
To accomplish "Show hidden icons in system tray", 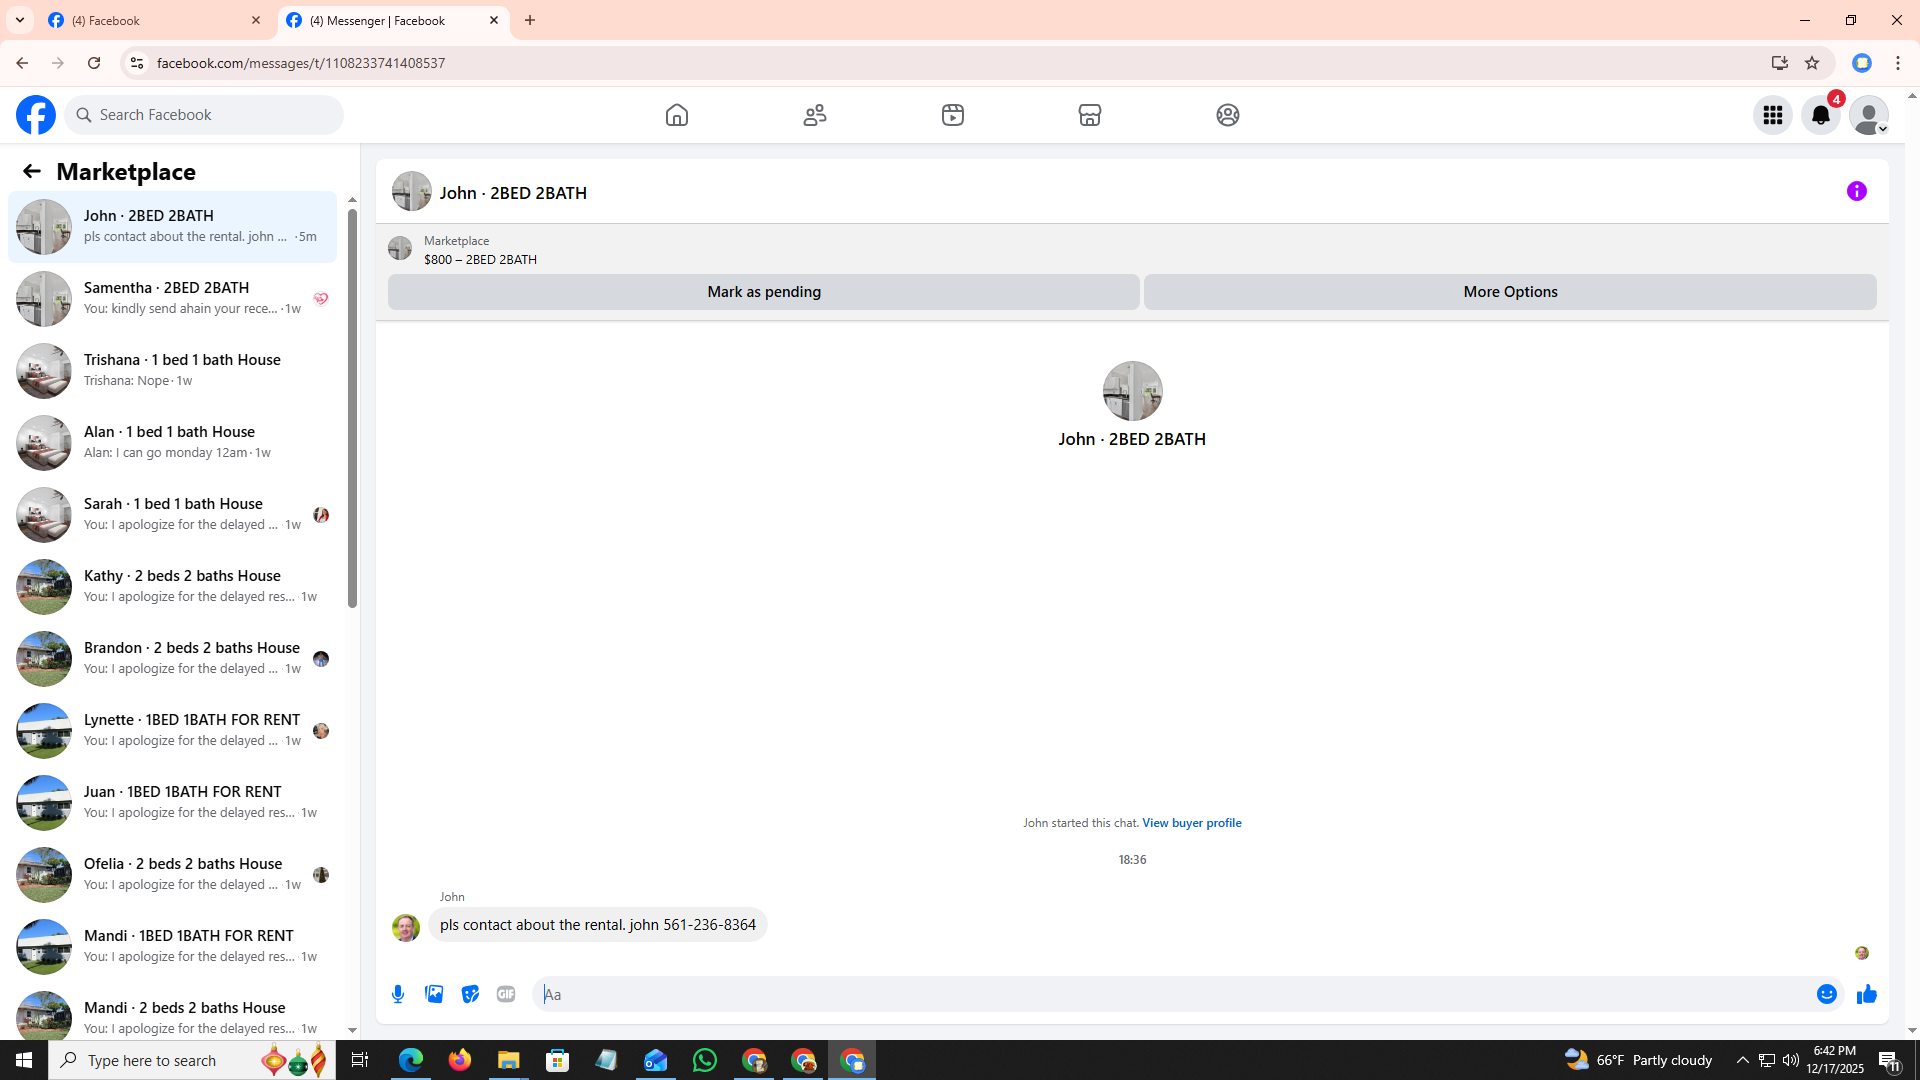I will click(x=1742, y=1060).
